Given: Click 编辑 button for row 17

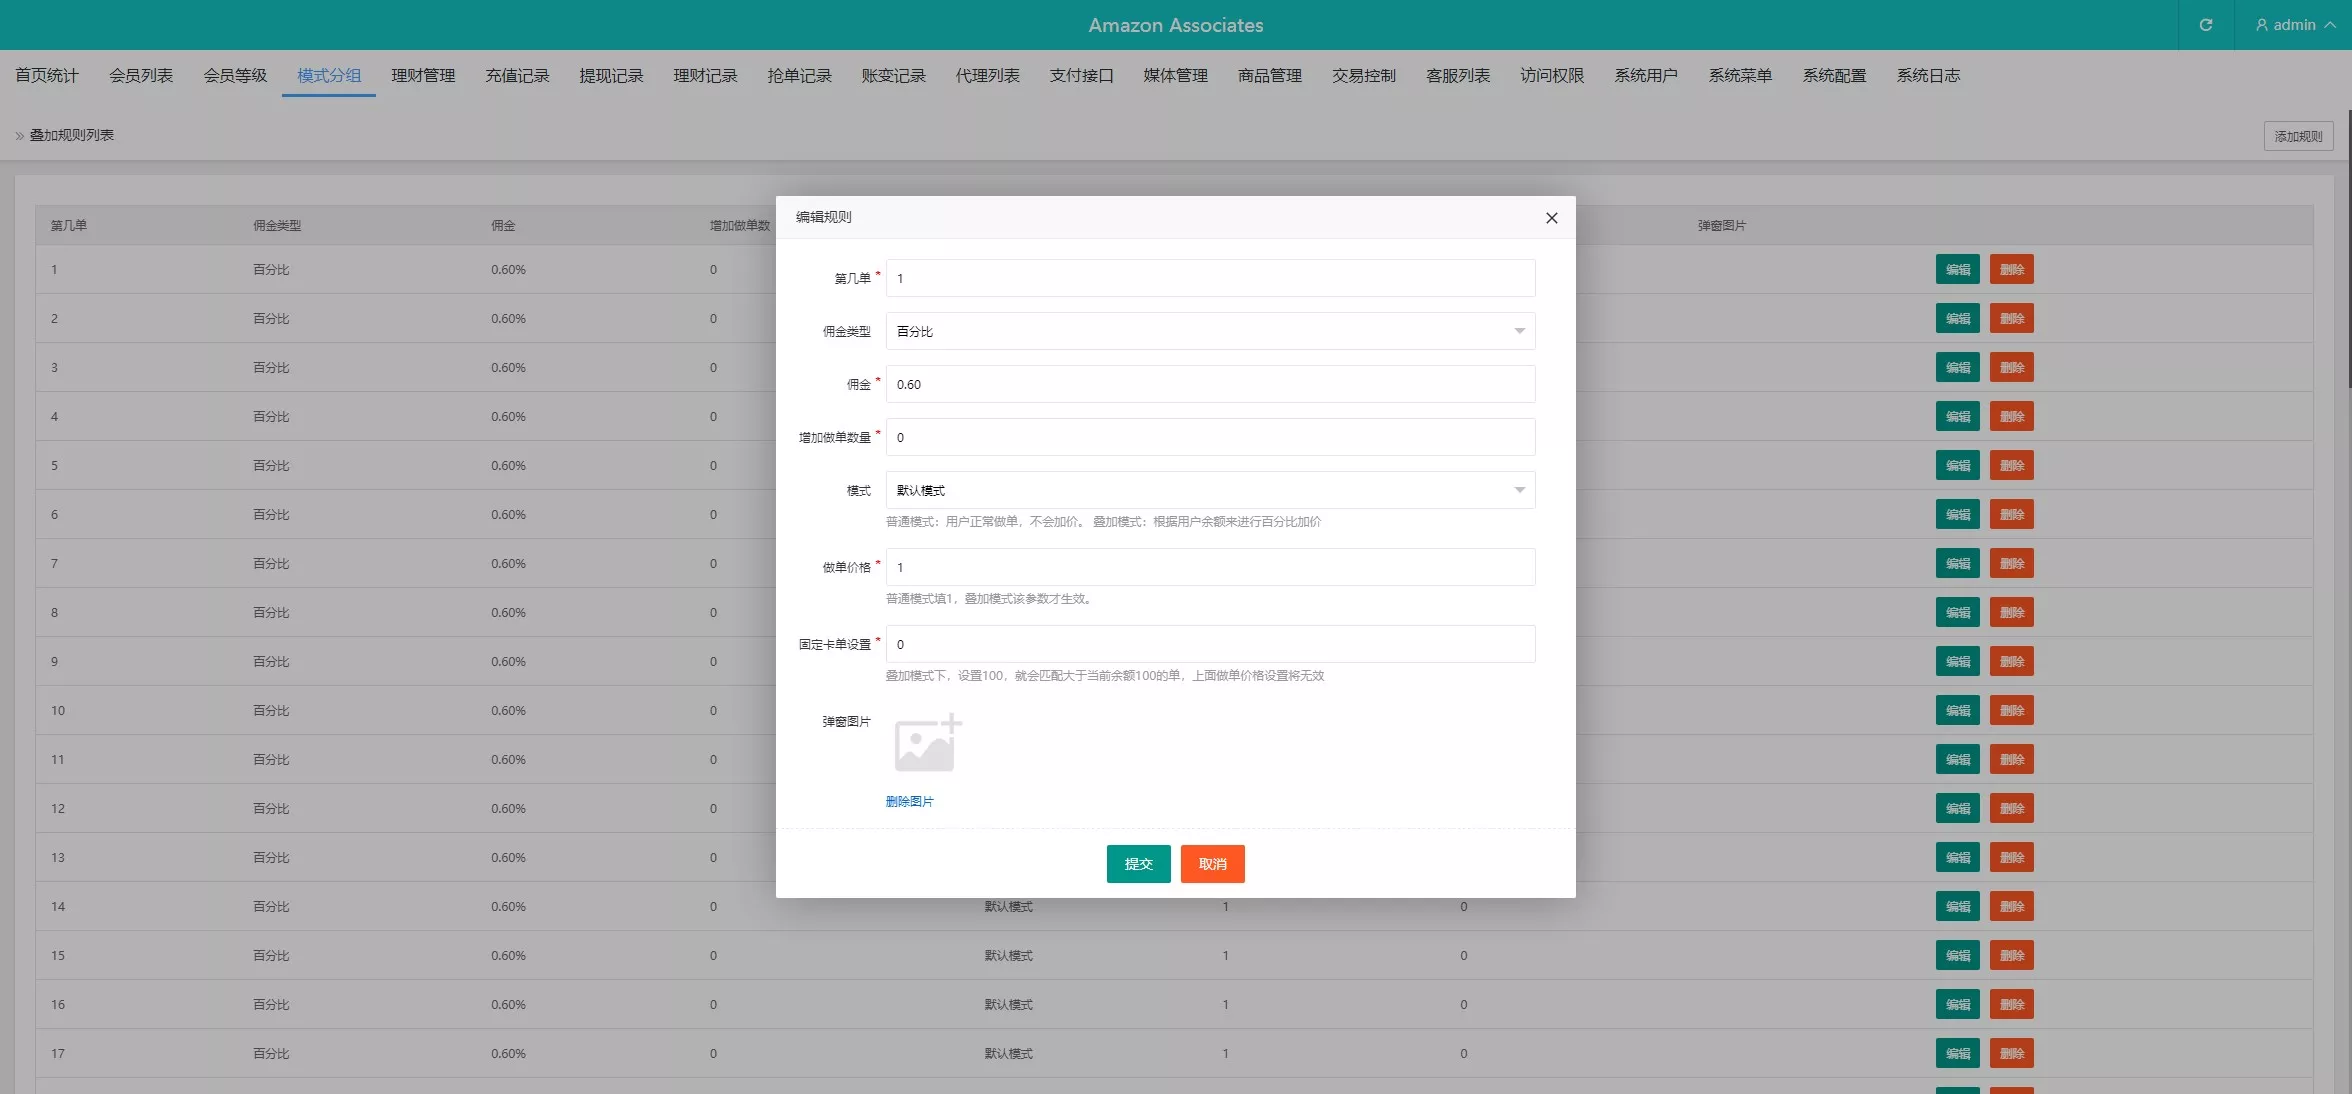Looking at the screenshot, I should 1957,1053.
